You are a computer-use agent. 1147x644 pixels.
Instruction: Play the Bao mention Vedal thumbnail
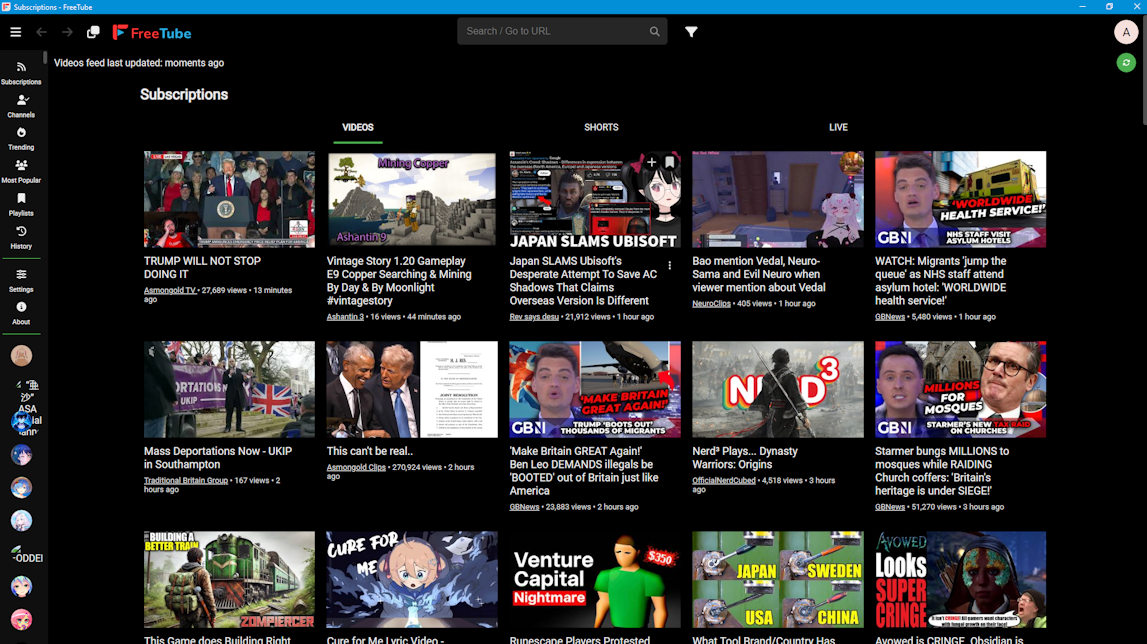coord(778,199)
